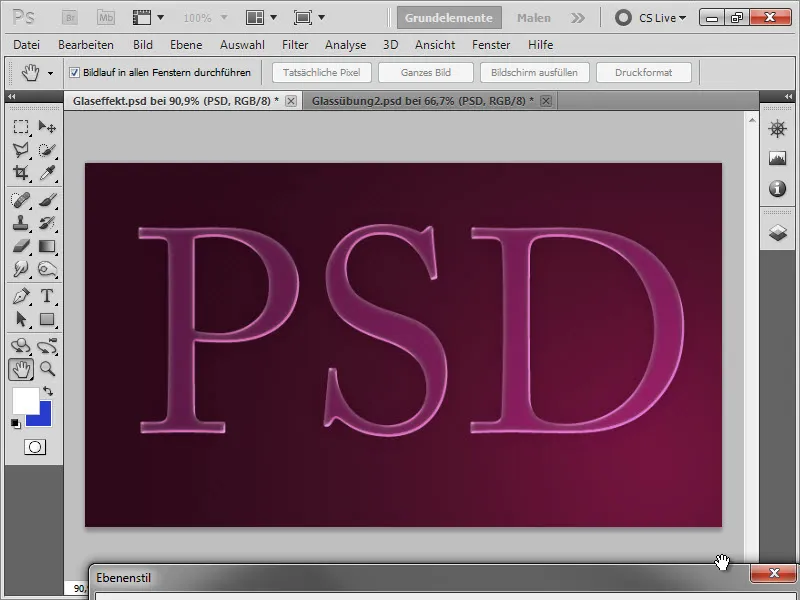Select the Spot Healing Brush tool

click(21, 200)
